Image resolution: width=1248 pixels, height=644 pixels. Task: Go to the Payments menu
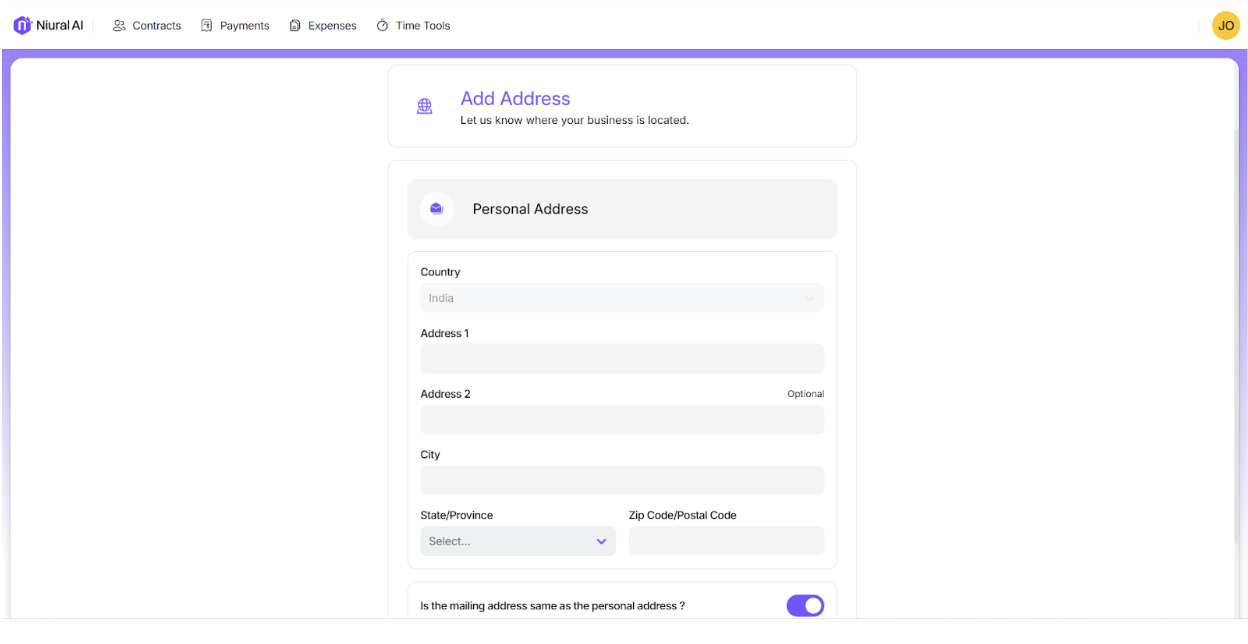point(244,26)
